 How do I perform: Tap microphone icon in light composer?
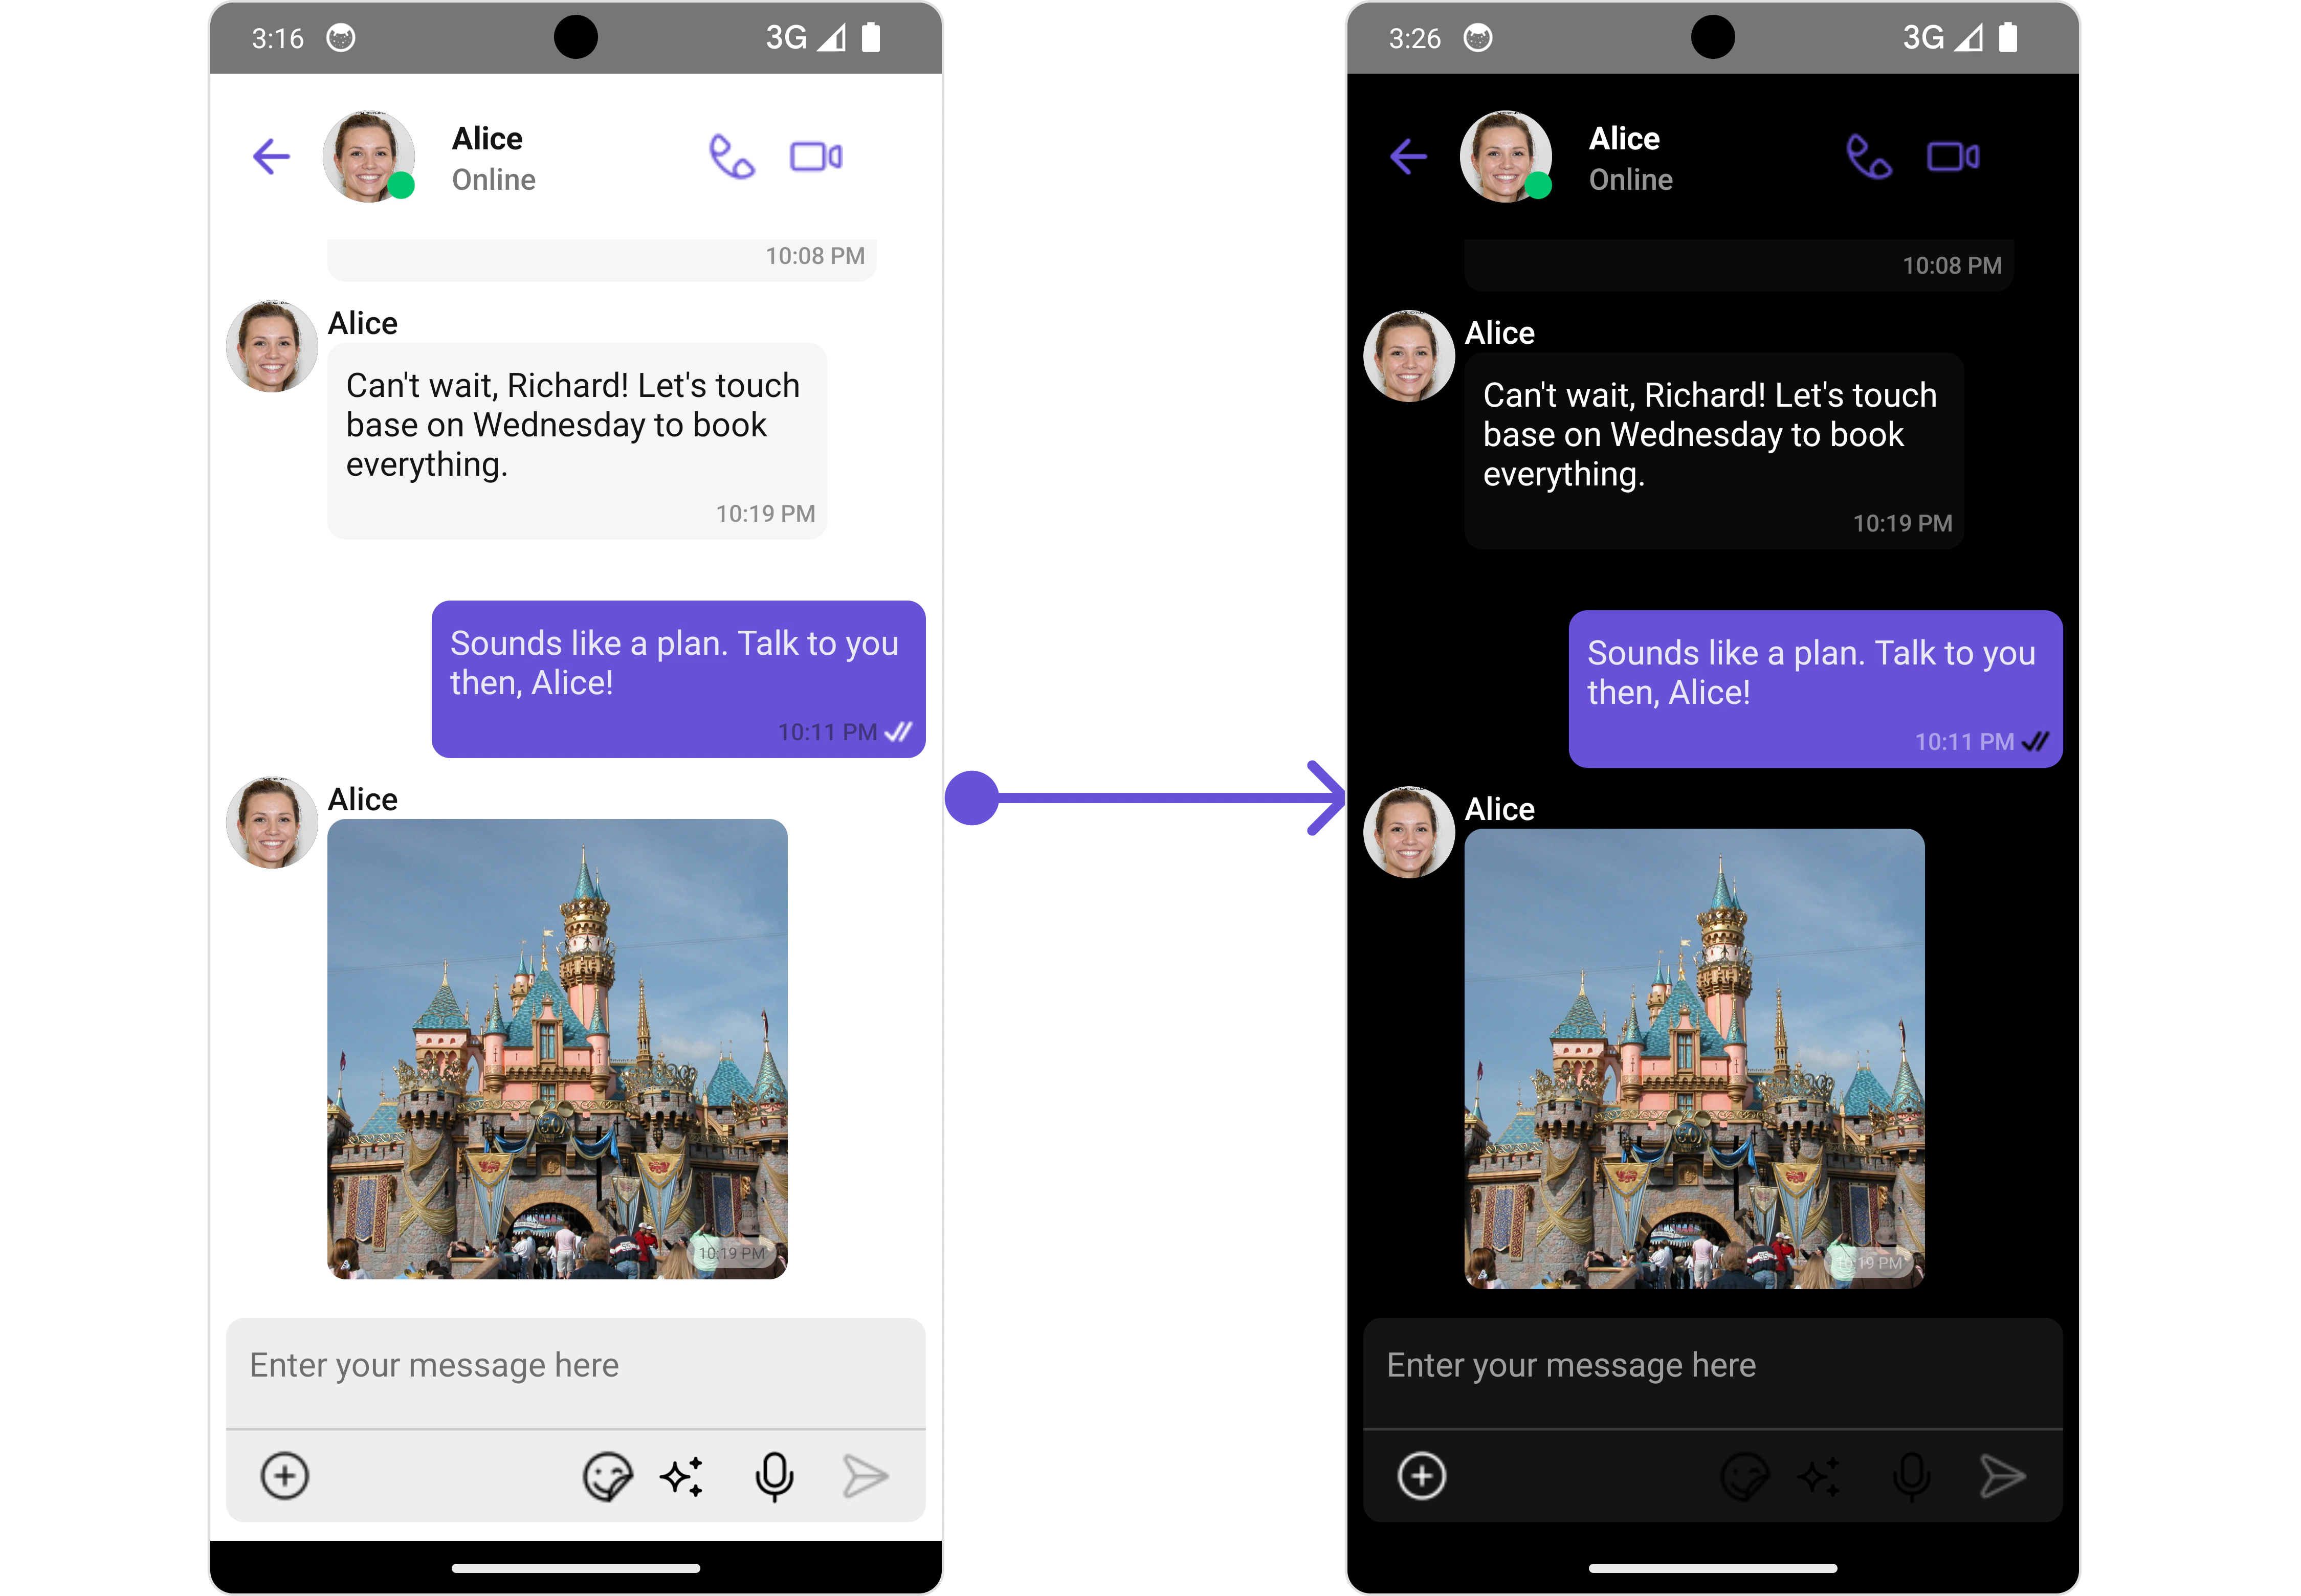(x=774, y=1476)
